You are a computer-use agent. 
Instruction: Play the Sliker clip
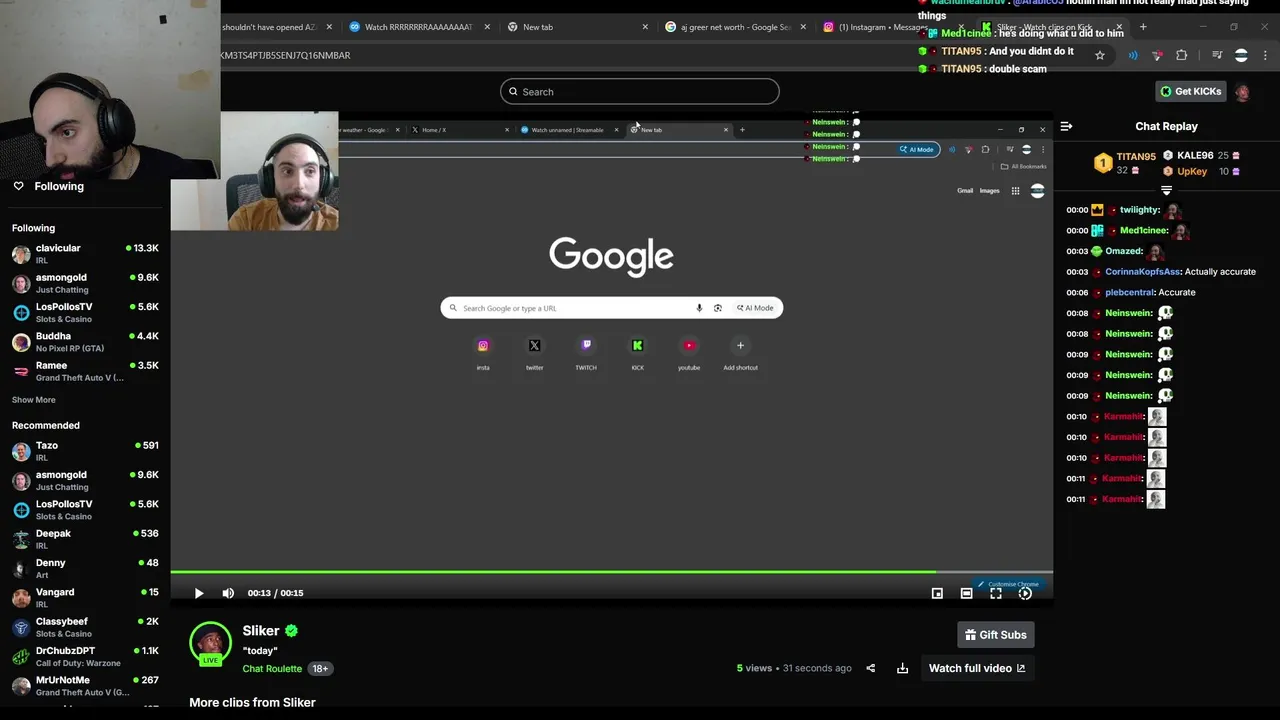coord(199,593)
